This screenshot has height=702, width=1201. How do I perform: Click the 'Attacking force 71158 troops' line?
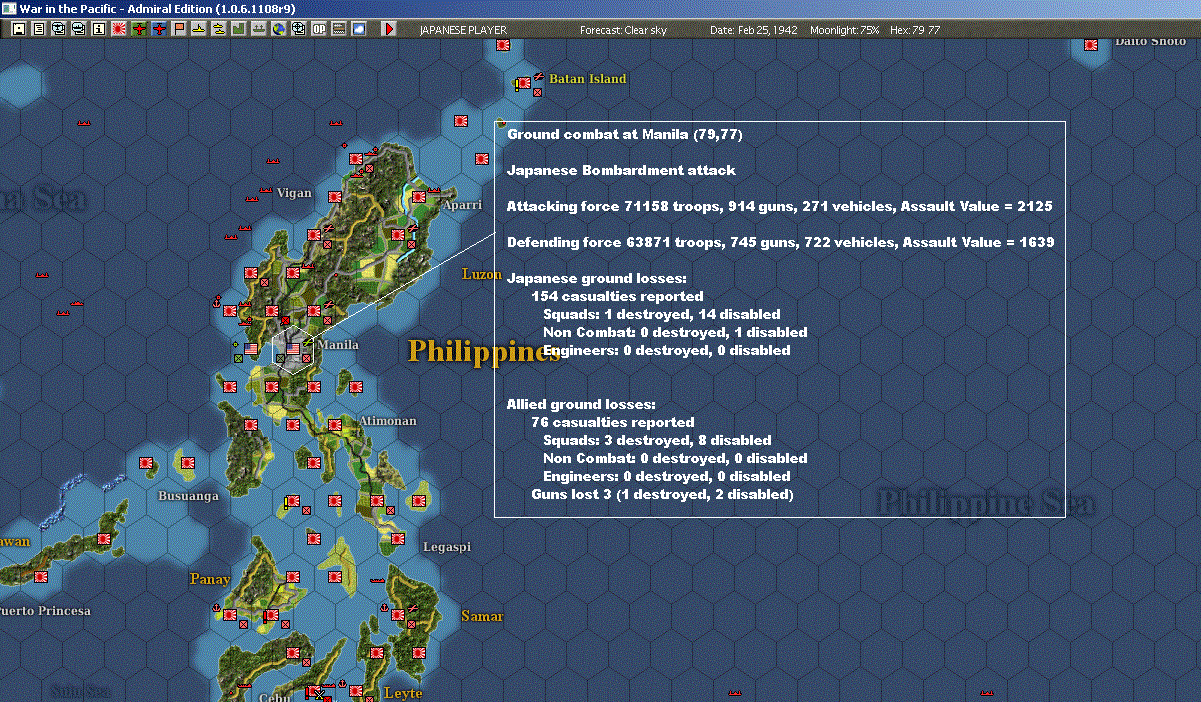779,206
